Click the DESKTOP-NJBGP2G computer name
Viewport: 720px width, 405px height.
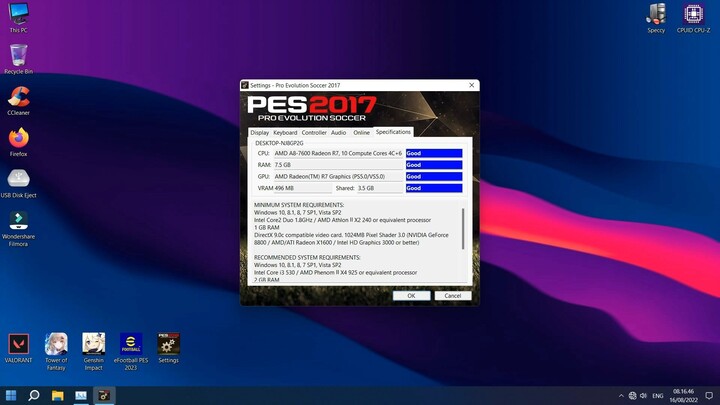pyautogui.click(x=279, y=143)
